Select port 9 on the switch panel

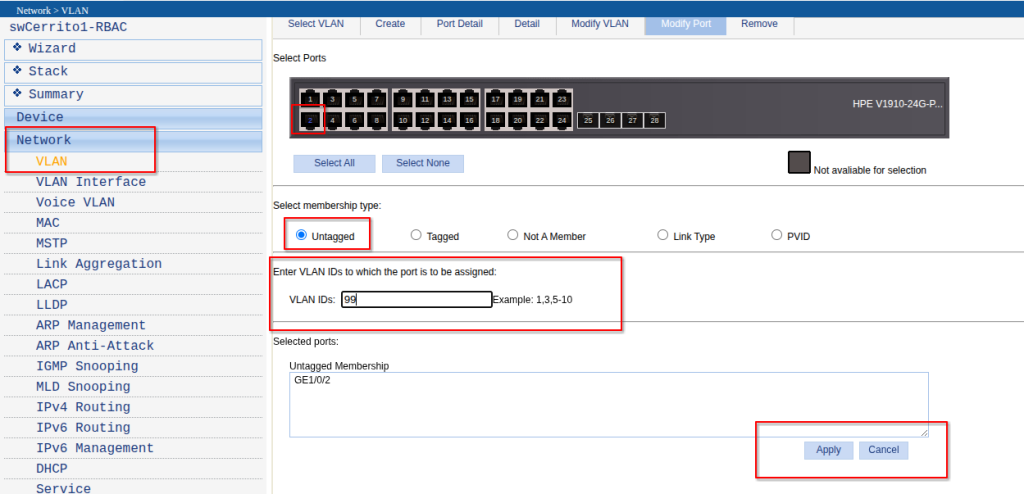point(404,99)
